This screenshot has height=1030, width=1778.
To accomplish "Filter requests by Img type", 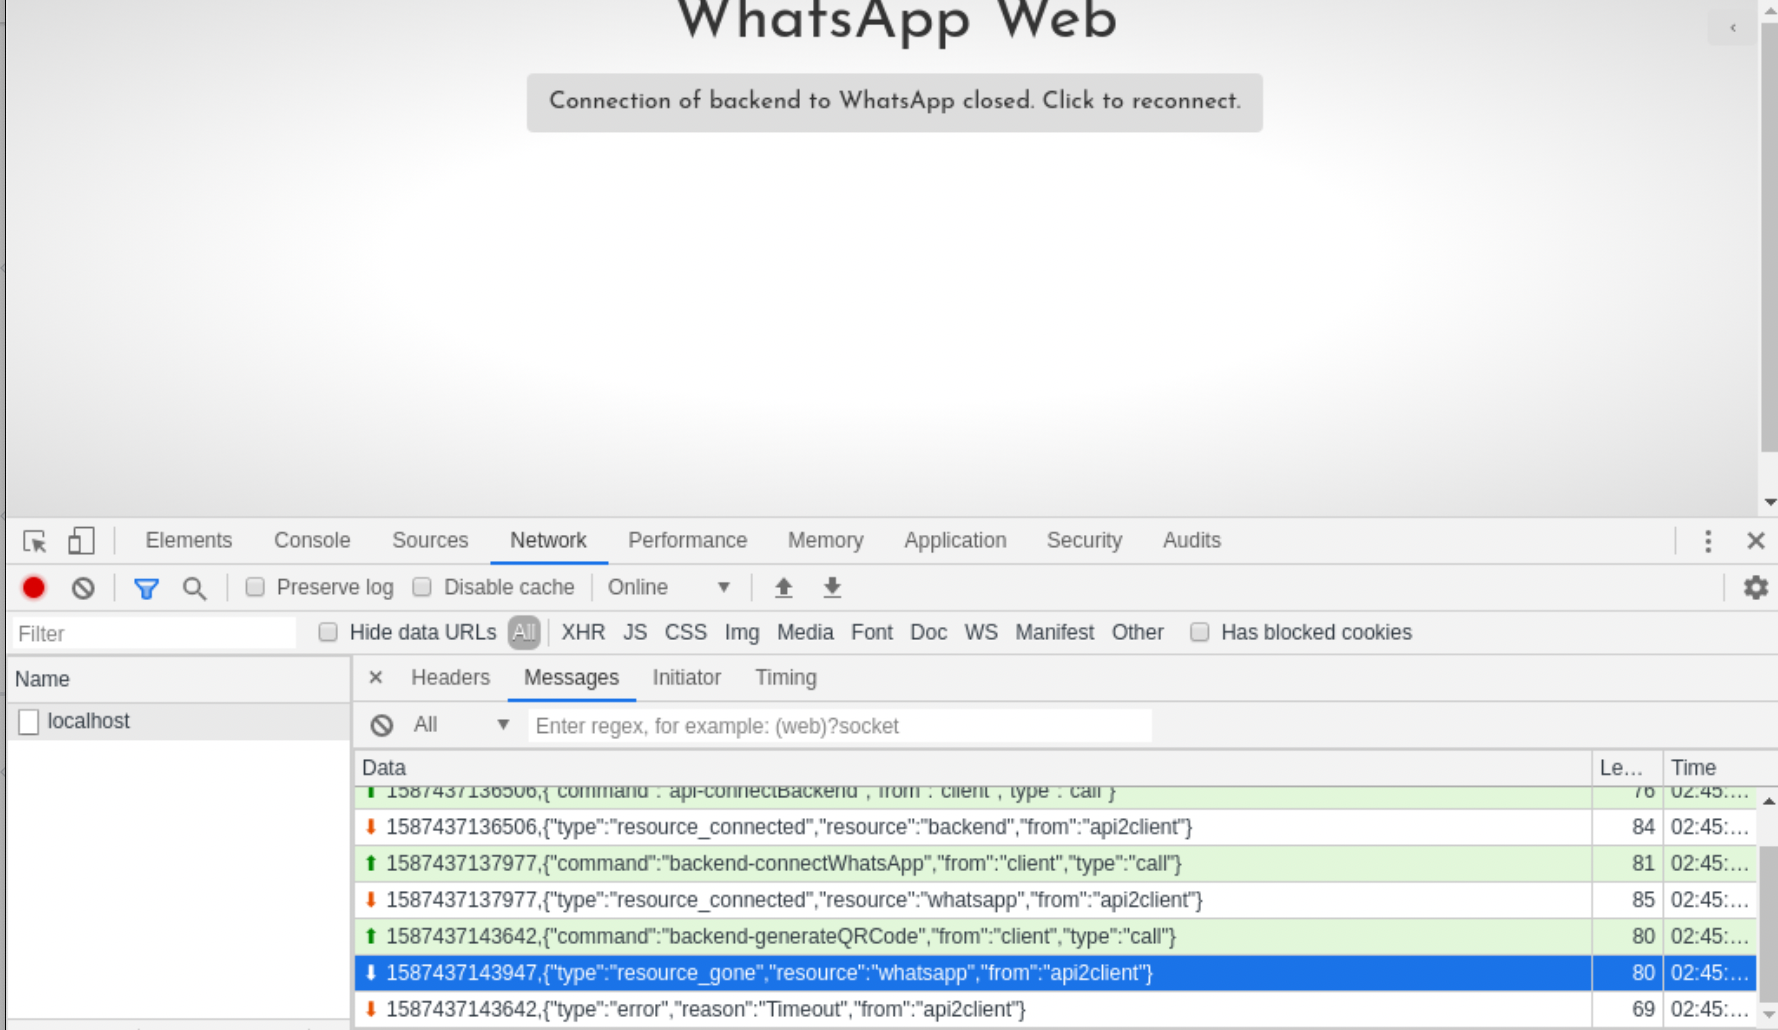I will tap(742, 633).
